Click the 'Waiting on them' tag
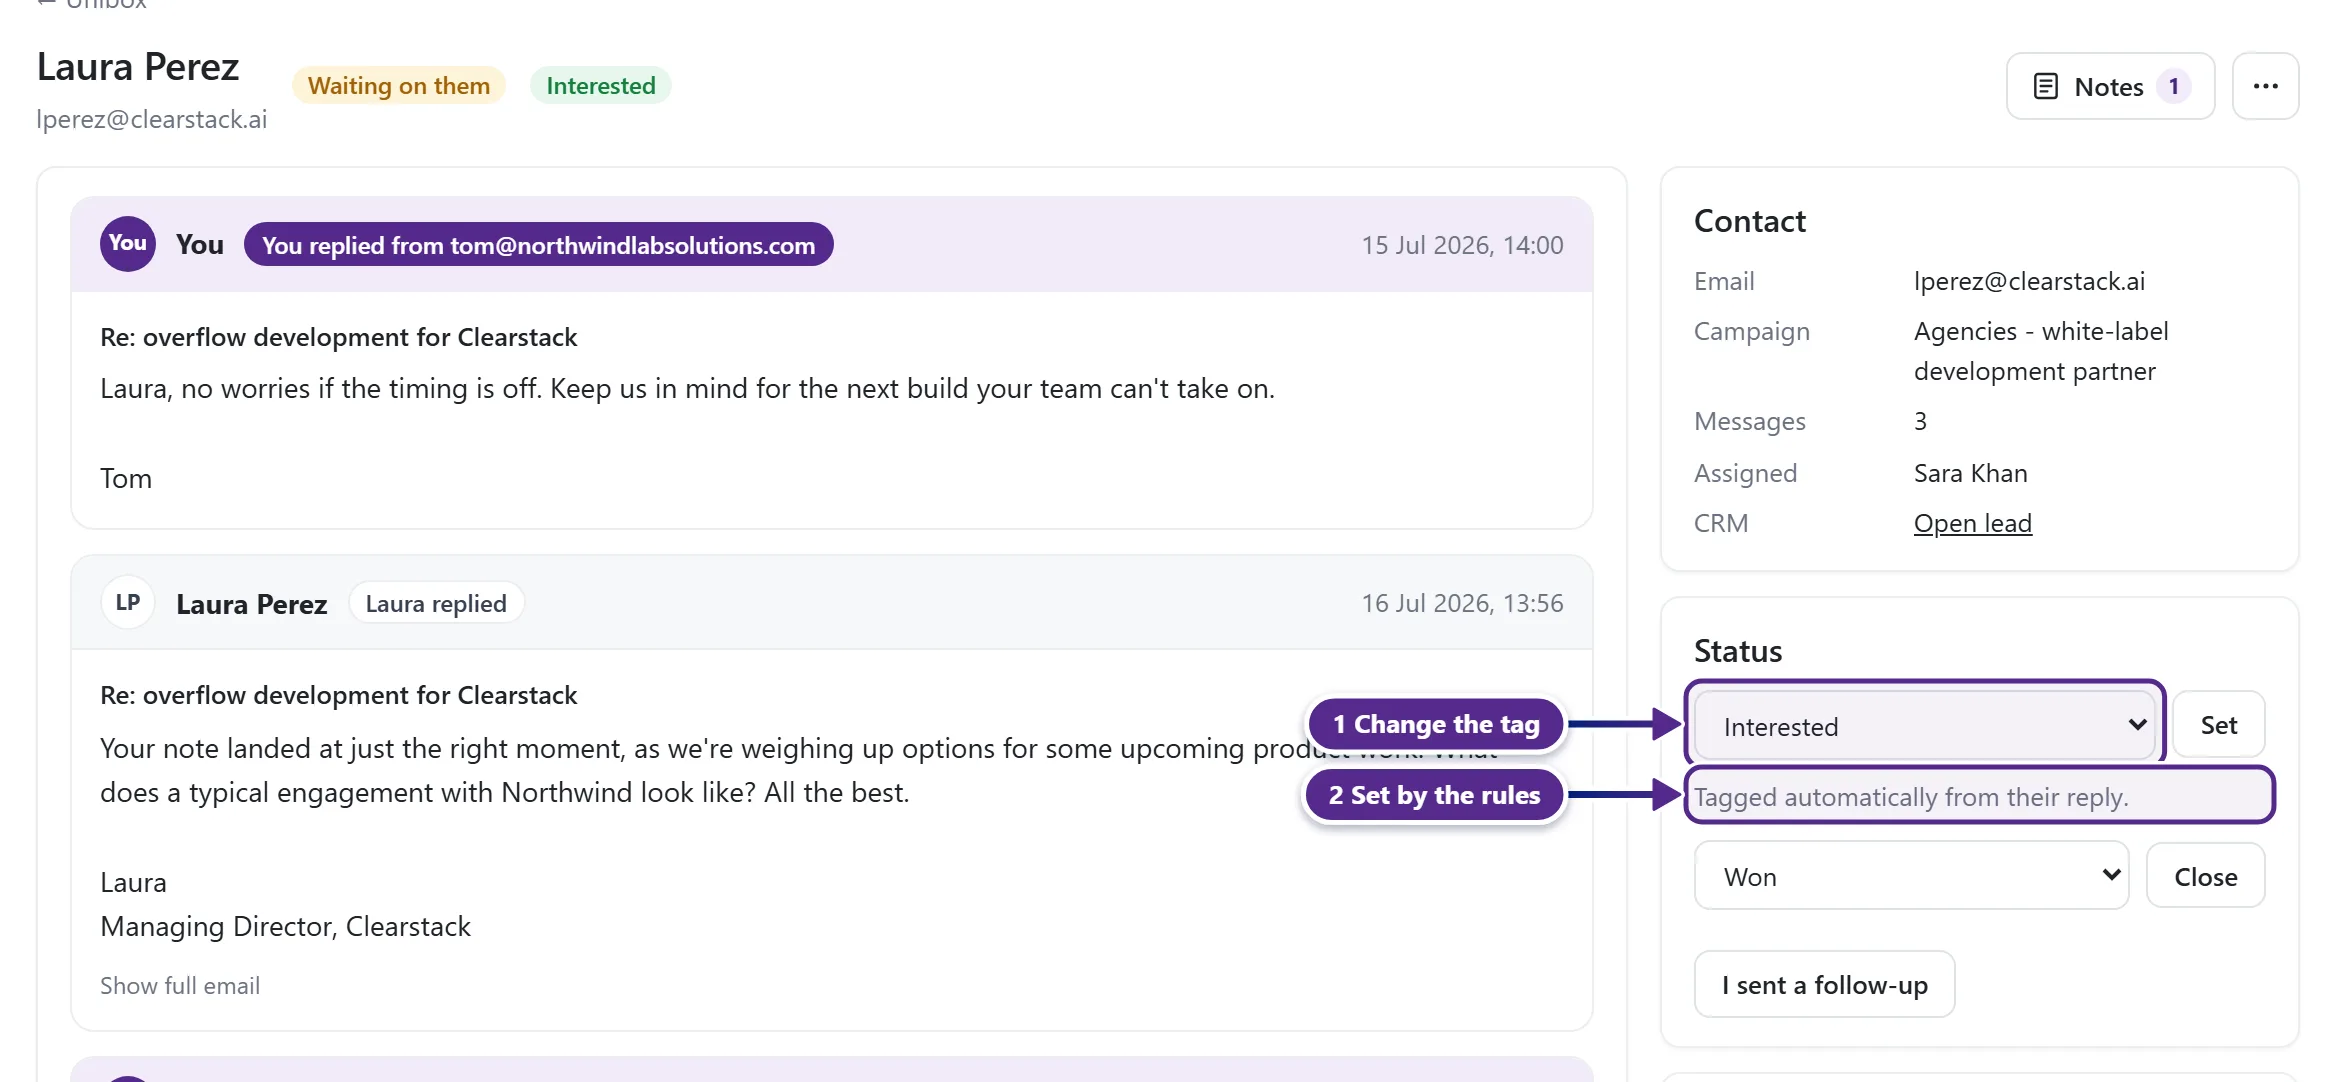The width and height of the screenshot is (2336, 1082). click(399, 85)
